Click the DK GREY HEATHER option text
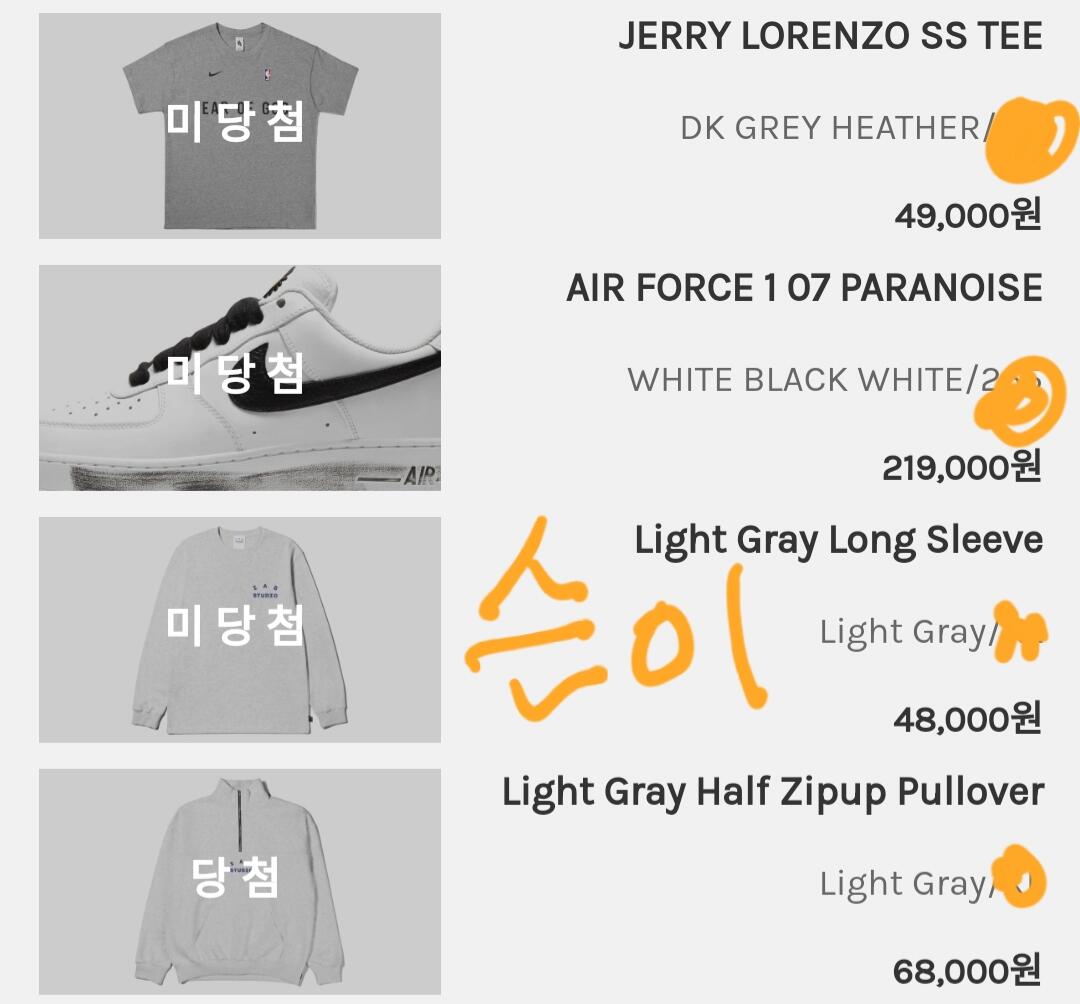The image size is (1080, 1004). coord(829,128)
